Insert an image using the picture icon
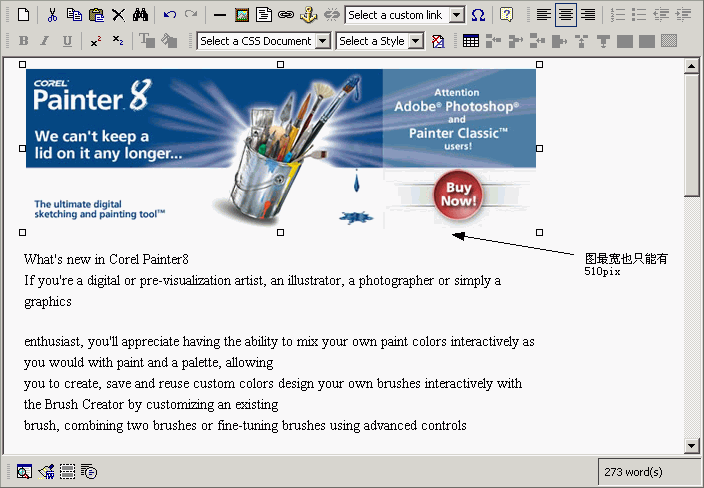The image size is (704, 488). [x=242, y=15]
